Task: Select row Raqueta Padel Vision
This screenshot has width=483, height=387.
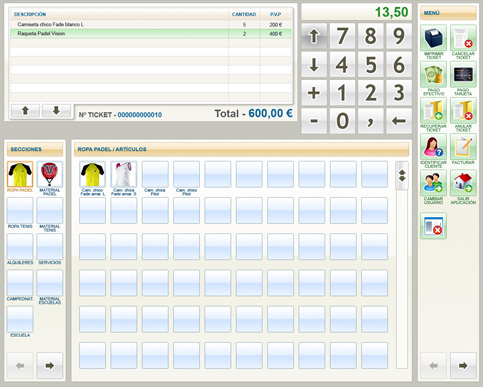Action: pyautogui.click(x=151, y=33)
